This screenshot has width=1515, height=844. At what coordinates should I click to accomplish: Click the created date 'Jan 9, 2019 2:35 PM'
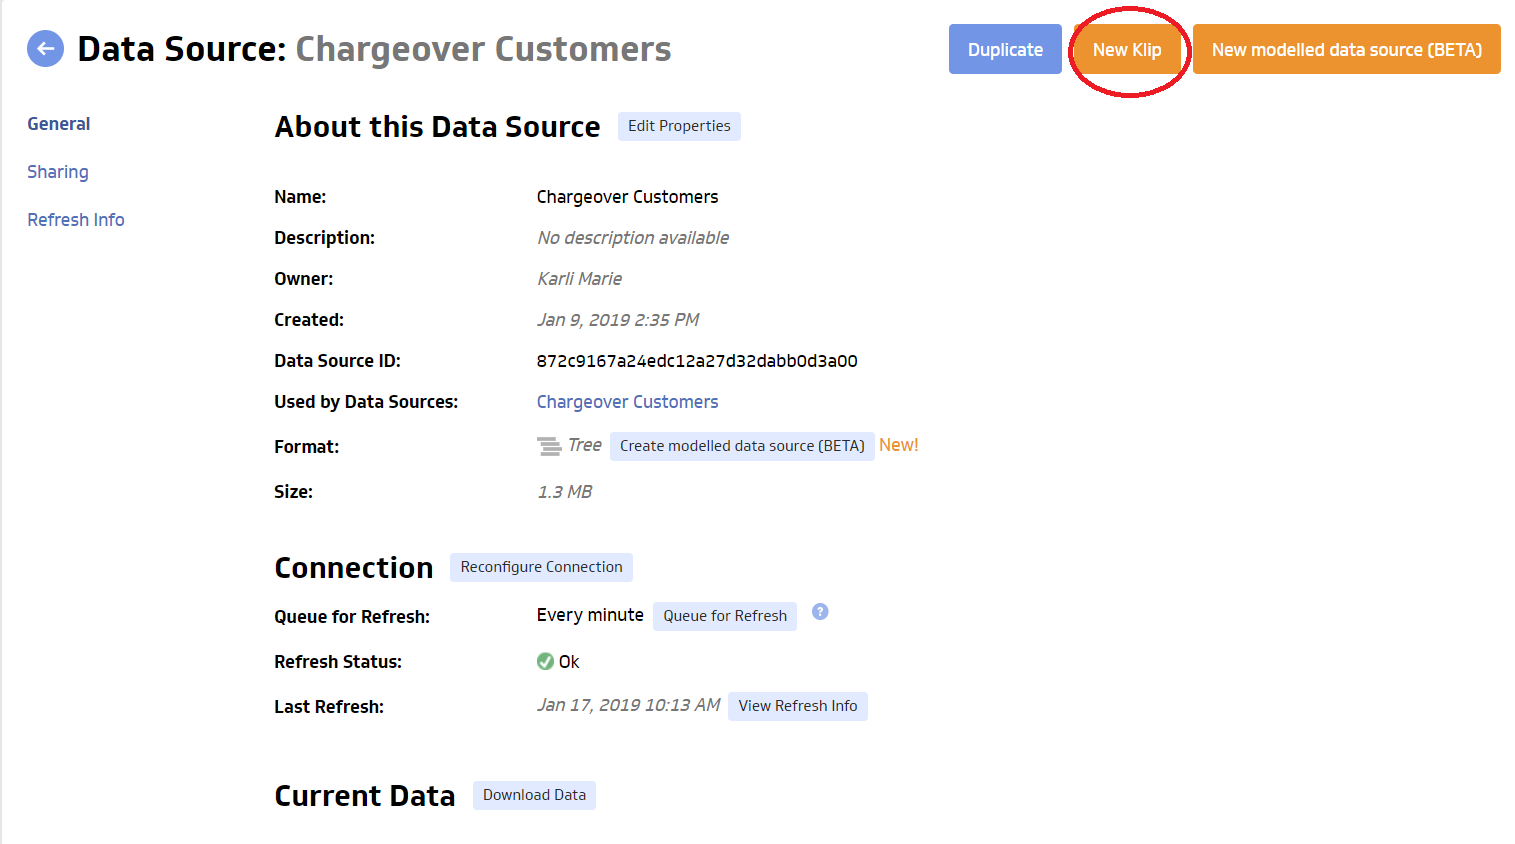point(618,320)
